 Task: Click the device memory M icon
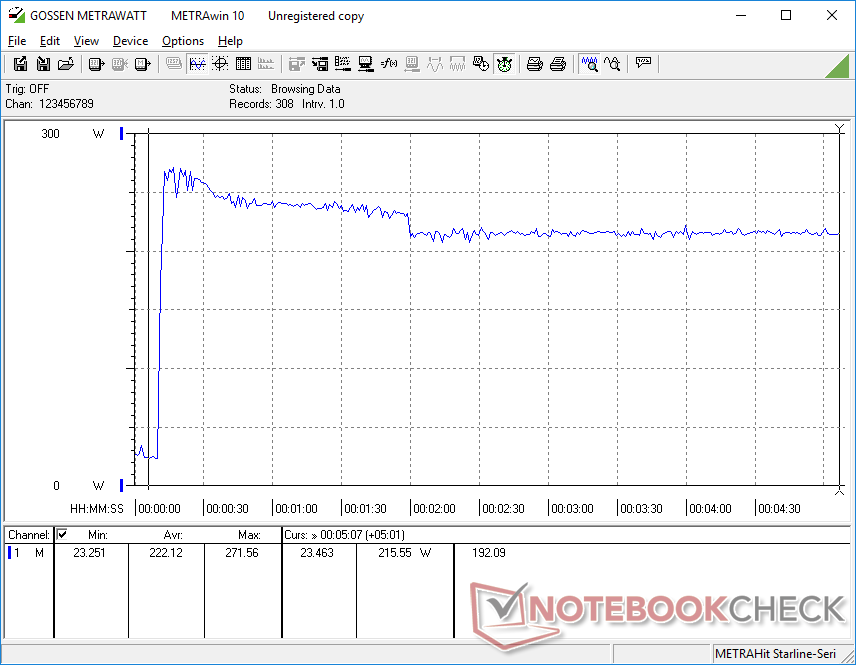pos(142,64)
